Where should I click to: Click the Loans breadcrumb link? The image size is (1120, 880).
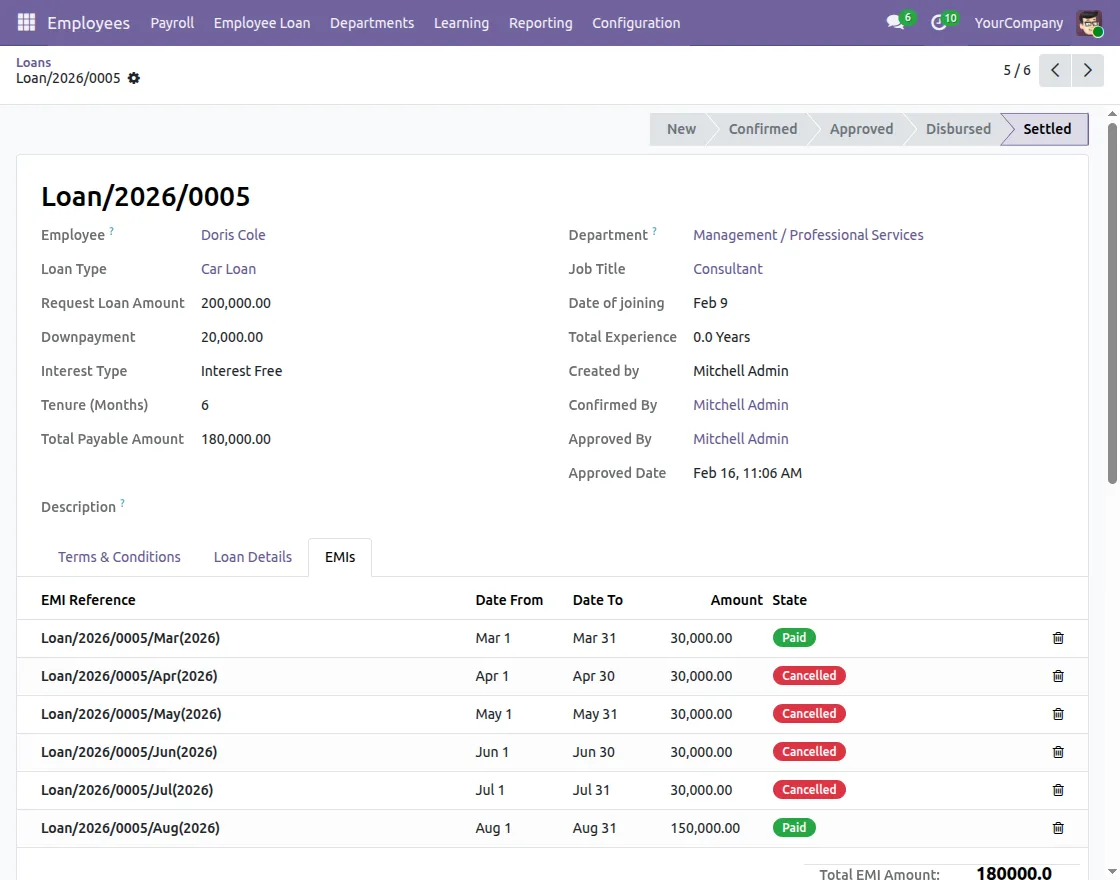pos(33,62)
